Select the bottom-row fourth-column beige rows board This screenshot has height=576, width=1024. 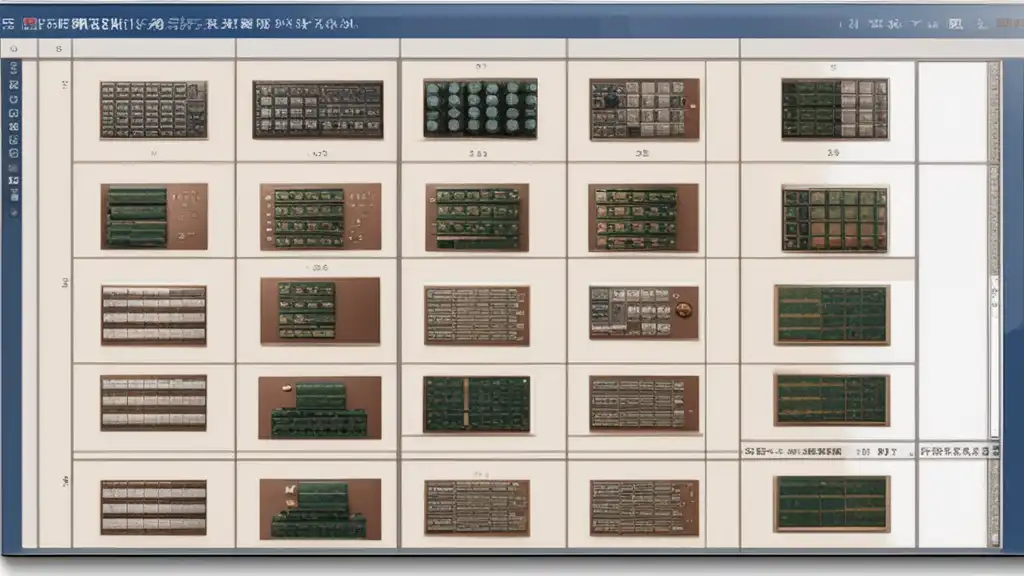pos(644,508)
